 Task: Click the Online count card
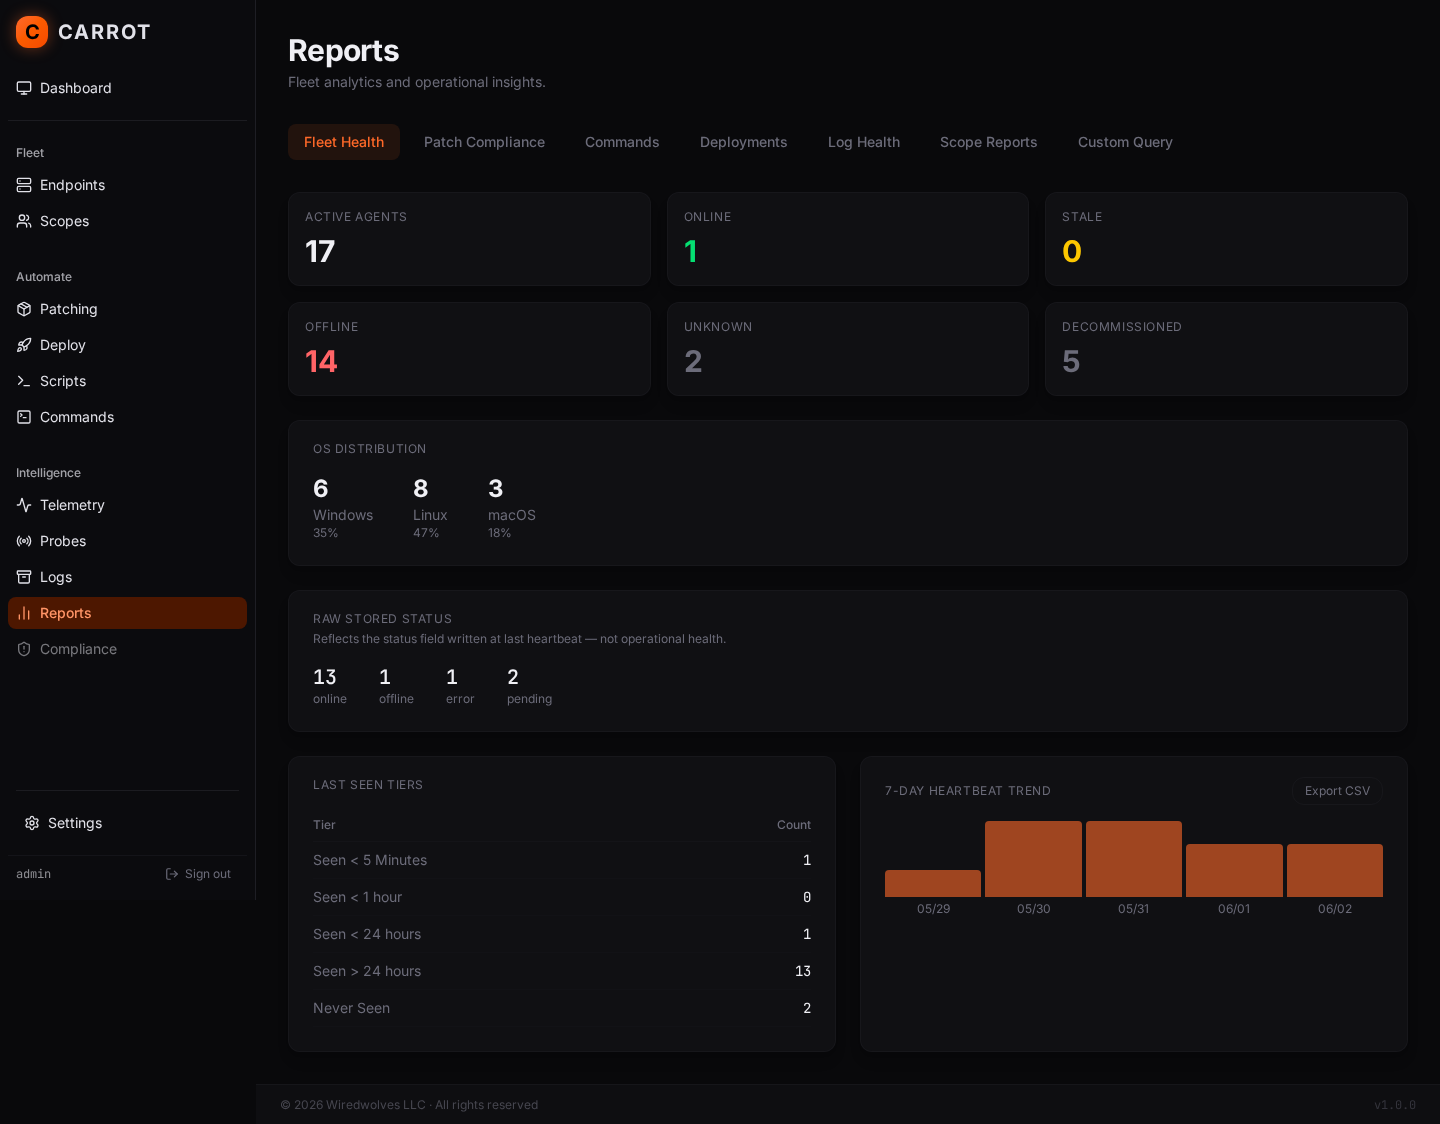[848, 239]
